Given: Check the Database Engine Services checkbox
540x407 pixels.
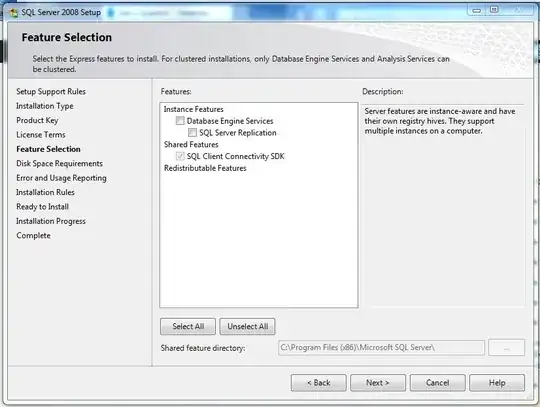Looking at the screenshot, I should 180,121.
